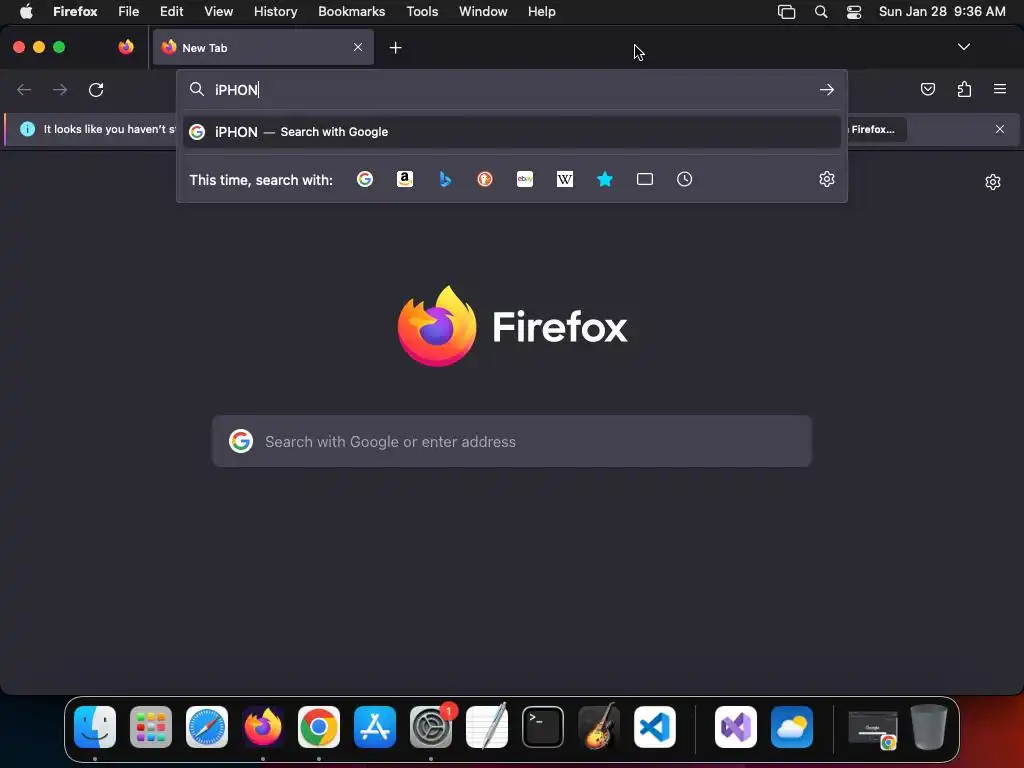Viewport: 1024px width, 768px height.
Task: Open Visual Studio purple icon in Dock
Action: point(736,727)
